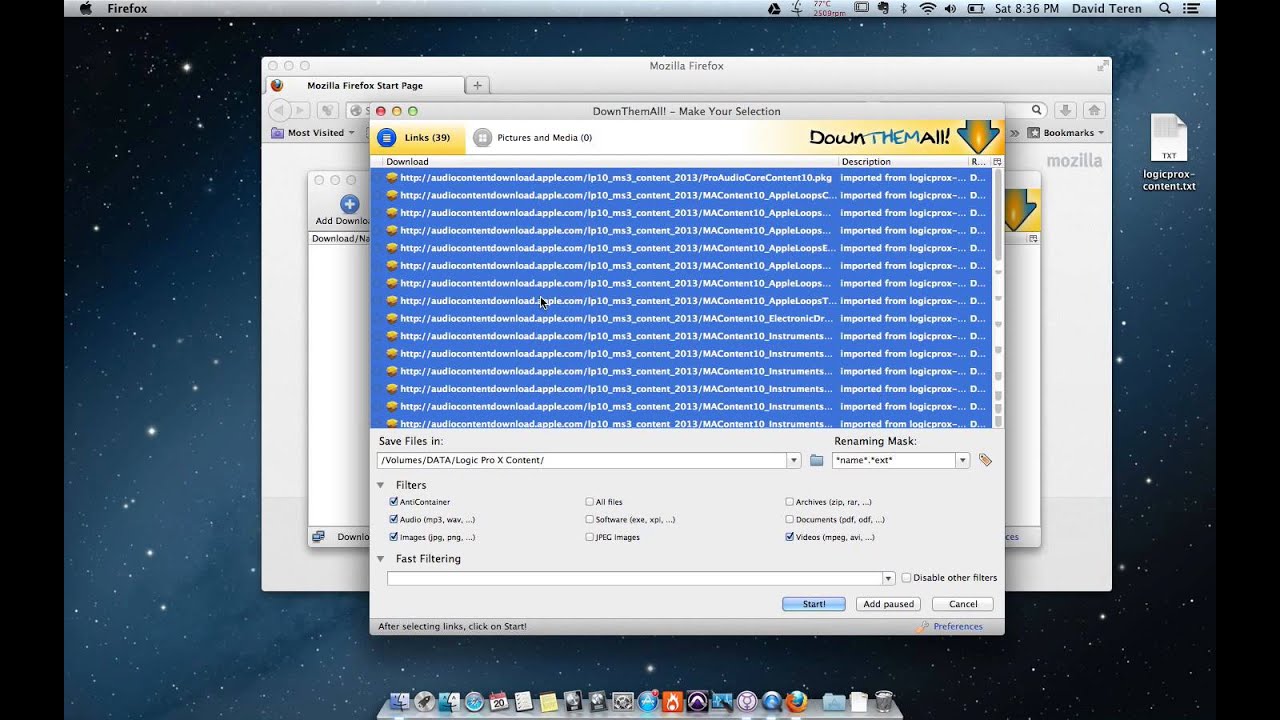Open logicprox-content.txt file on desktop

click(1169, 154)
